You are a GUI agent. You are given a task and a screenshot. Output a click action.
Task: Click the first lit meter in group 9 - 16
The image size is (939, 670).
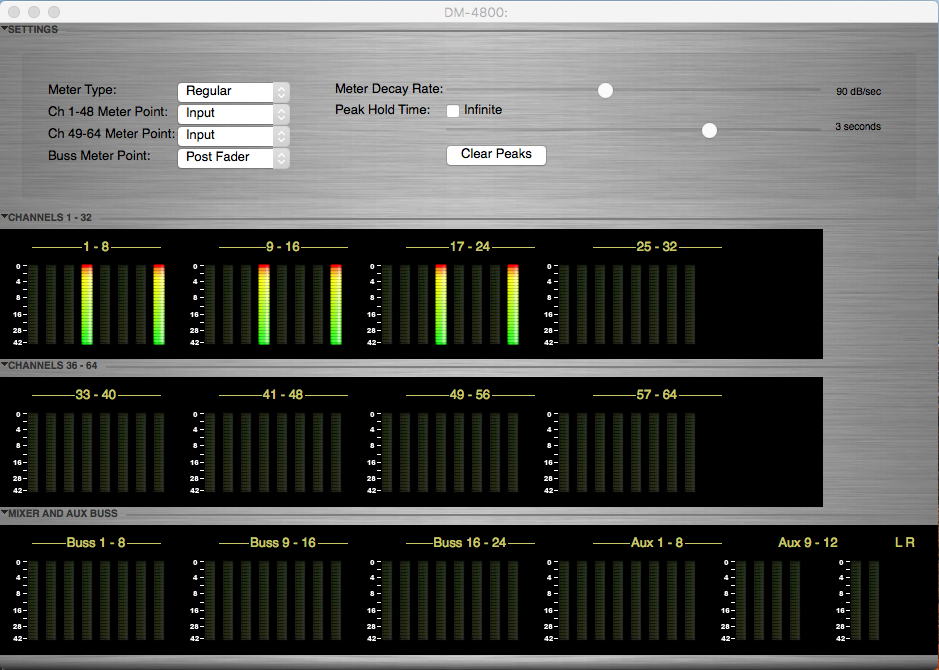pos(264,304)
